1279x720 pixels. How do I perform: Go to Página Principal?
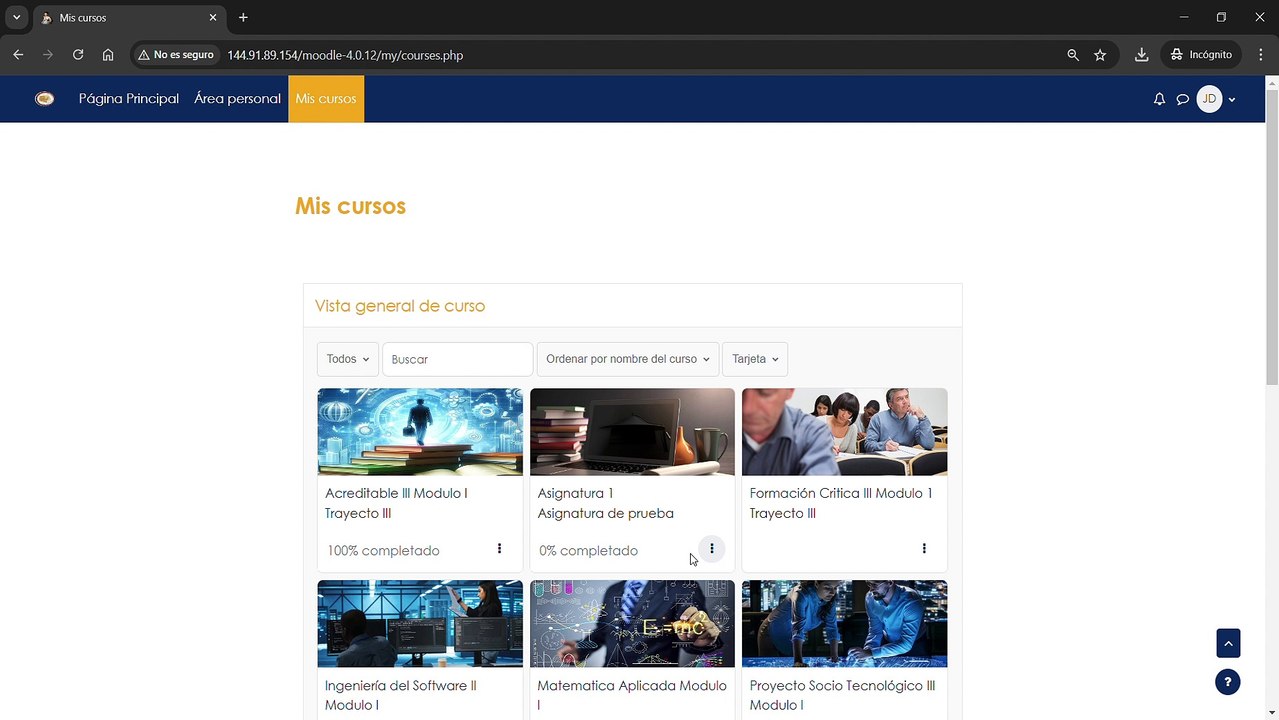129,99
